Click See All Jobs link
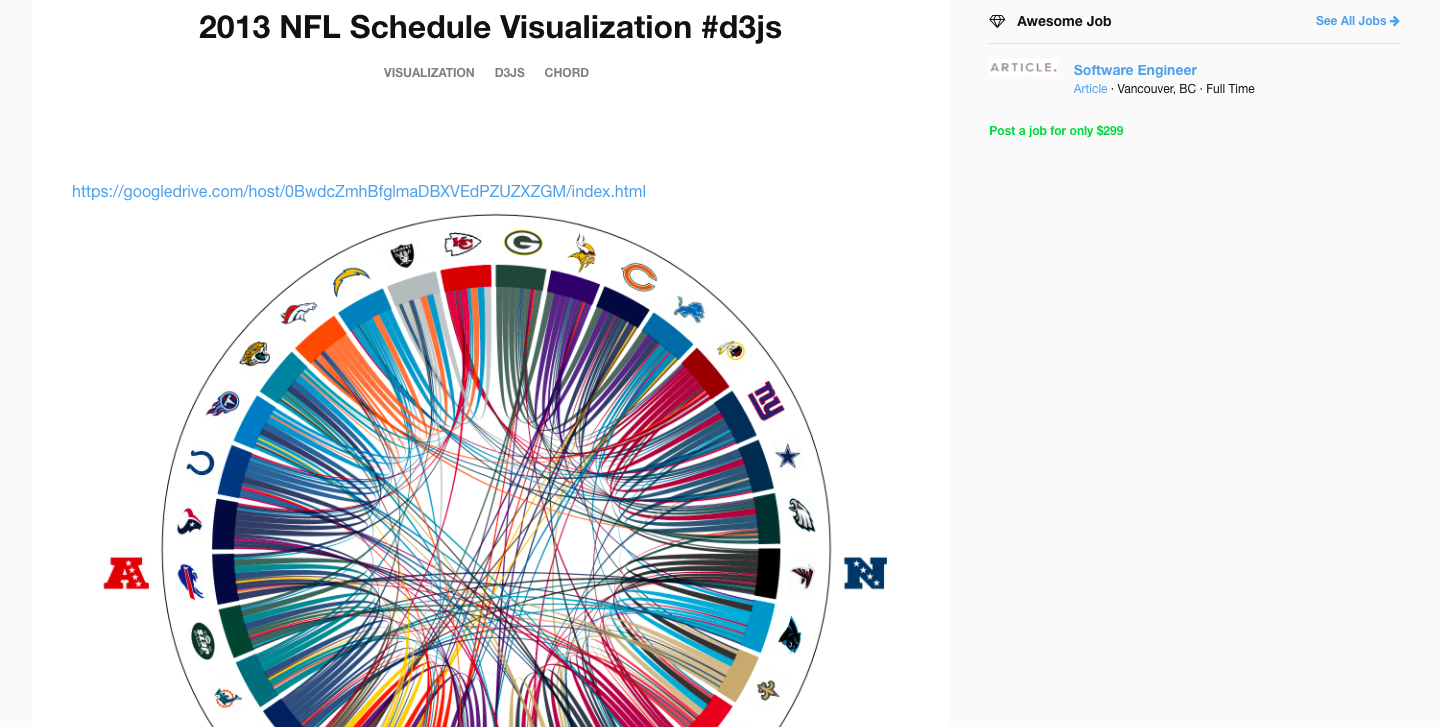The image size is (1440, 727). tap(1357, 21)
